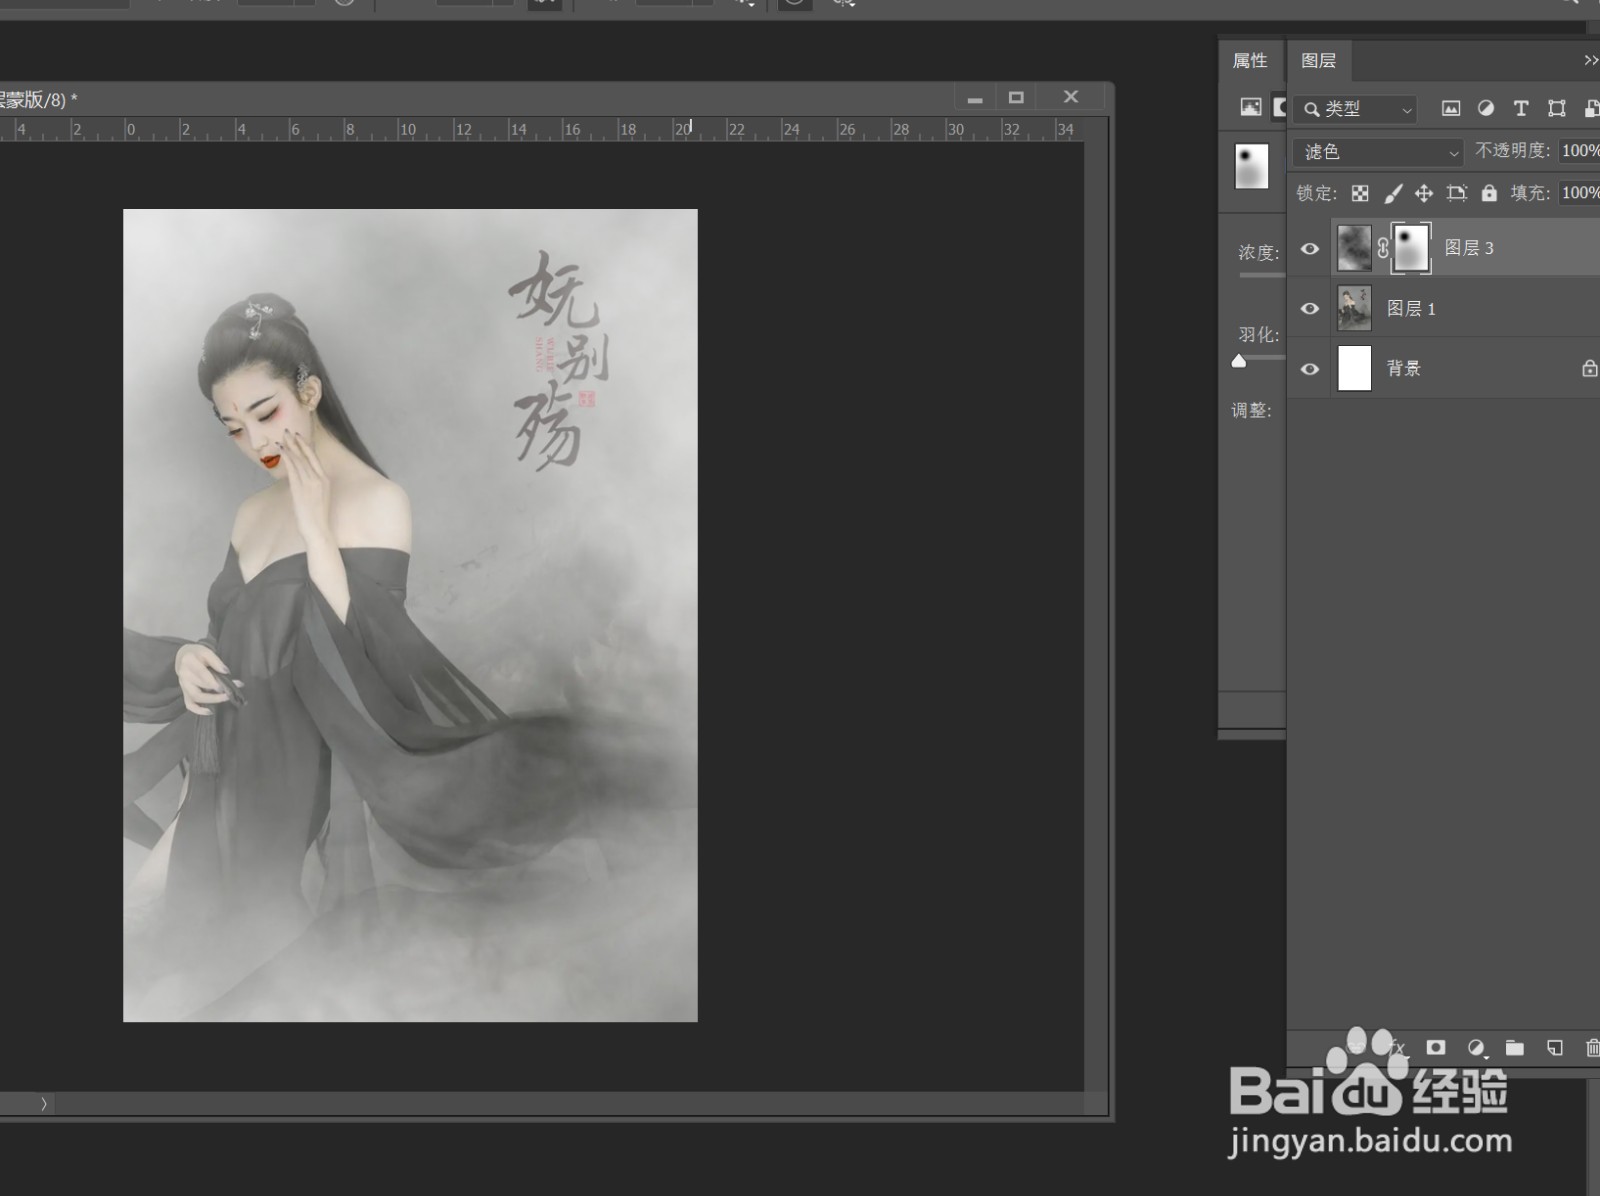The image size is (1600, 1196).
Task: Create new fill or adjustment layer
Action: [1476, 1048]
